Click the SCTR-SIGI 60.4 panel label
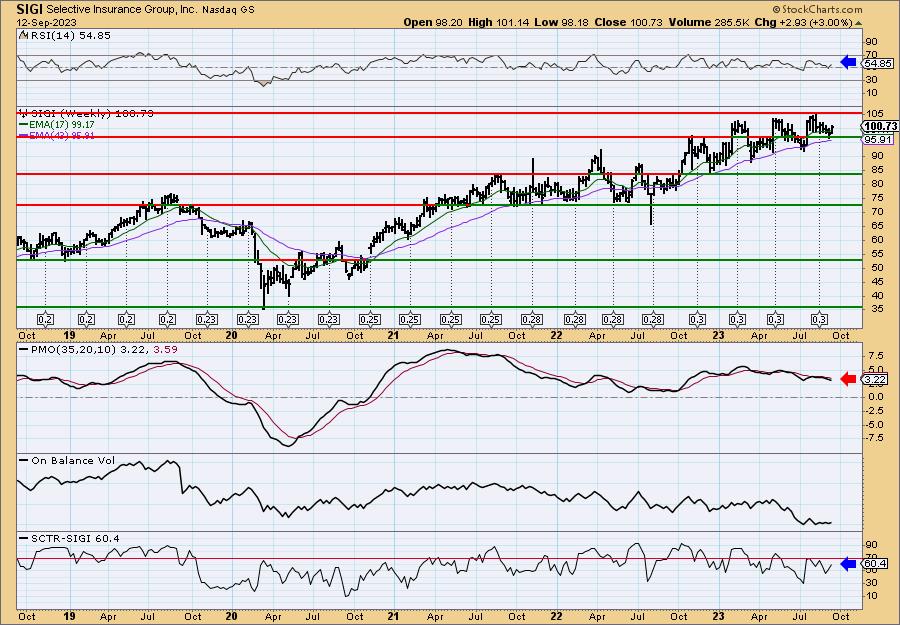900x625 pixels. point(69,538)
